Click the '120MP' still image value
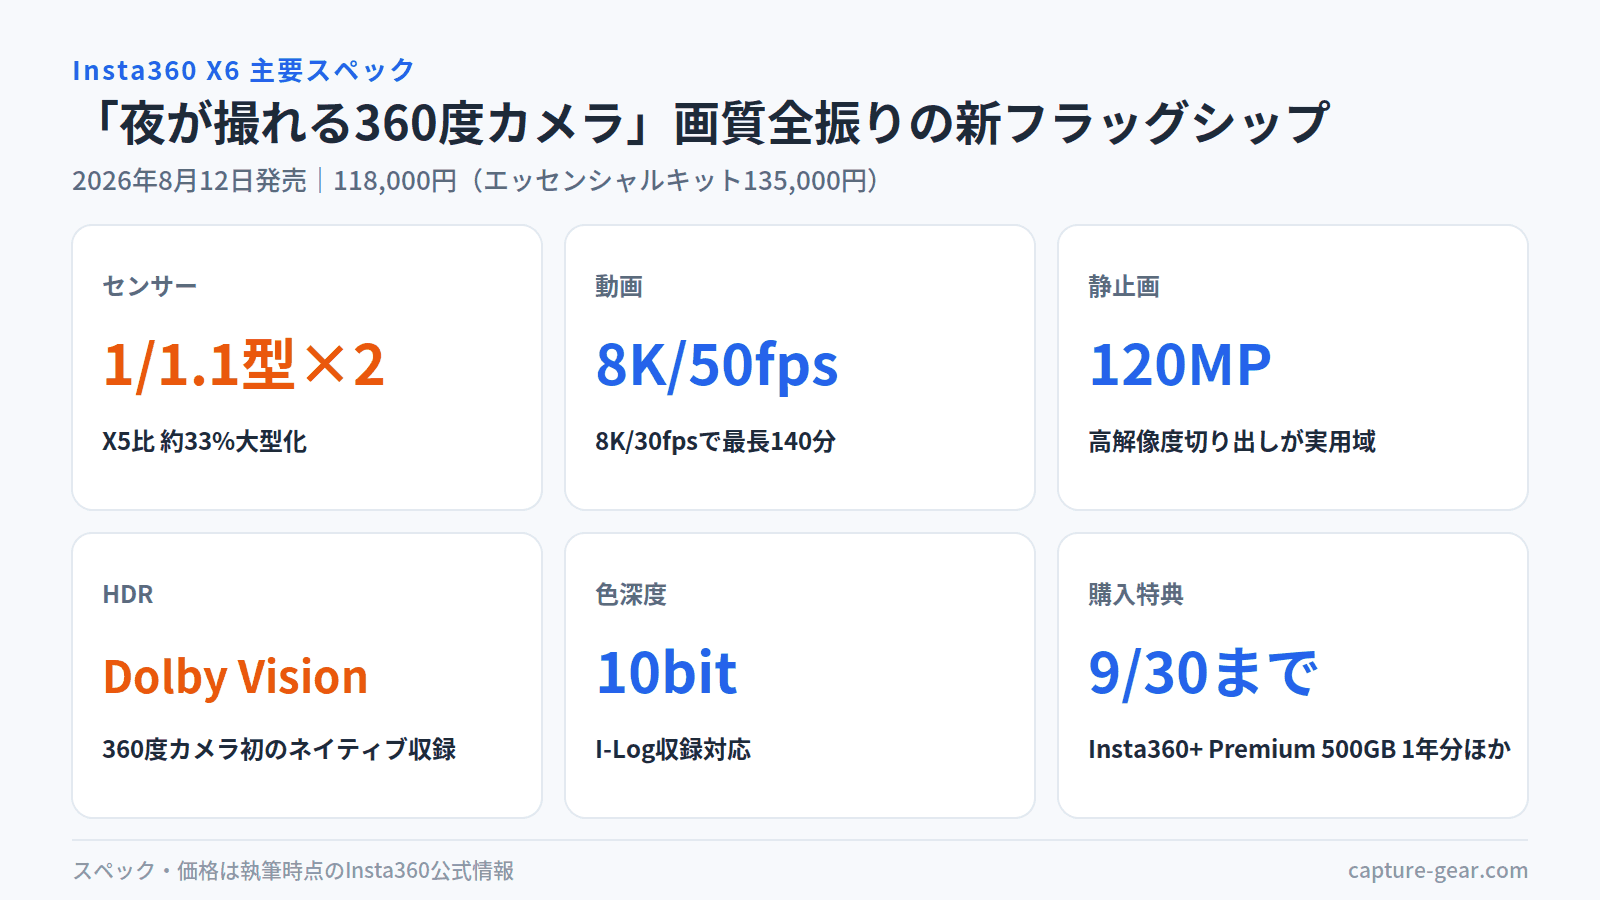 tap(1180, 365)
